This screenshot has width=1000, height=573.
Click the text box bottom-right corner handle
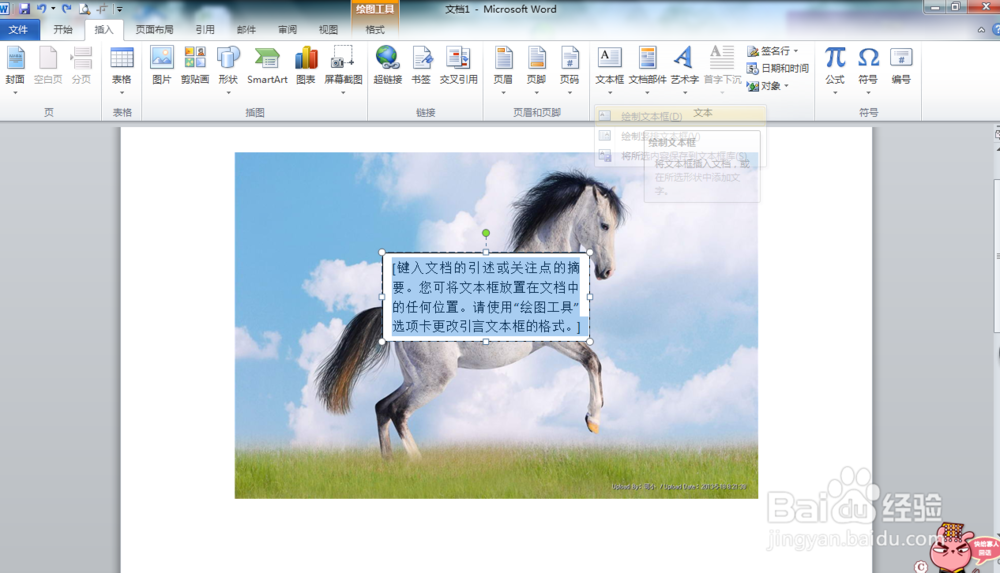pos(590,342)
